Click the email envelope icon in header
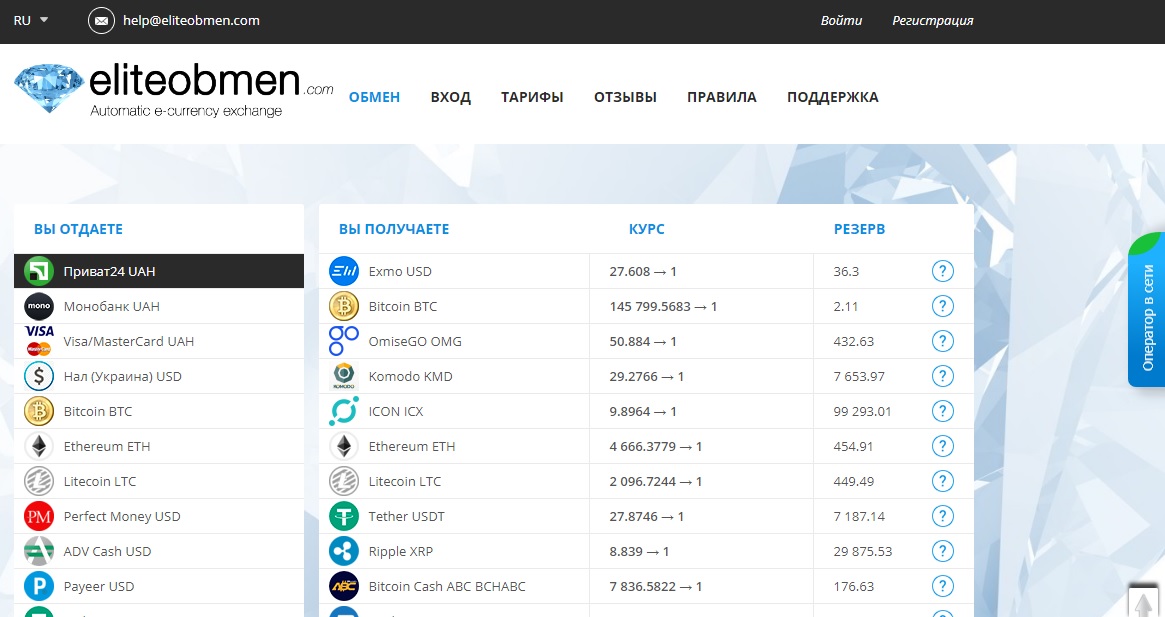The height and width of the screenshot is (617, 1165). coord(101,20)
